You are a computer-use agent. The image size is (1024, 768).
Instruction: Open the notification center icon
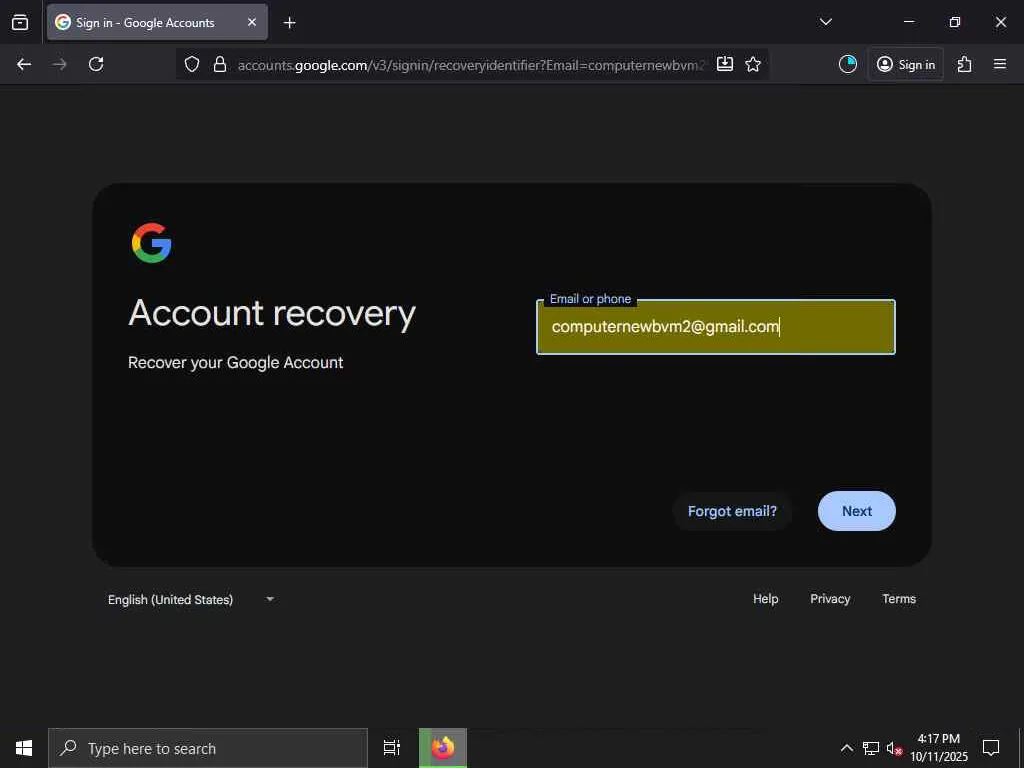point(991,748)
